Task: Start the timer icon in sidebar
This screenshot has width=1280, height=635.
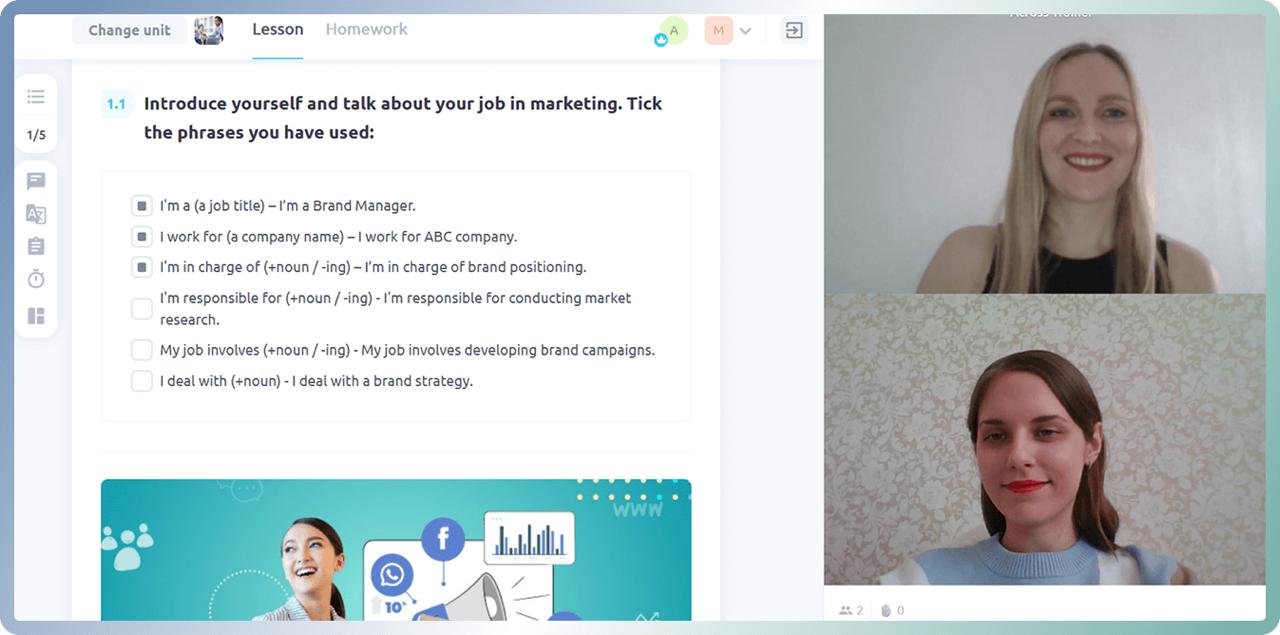Action: [36, 279]
